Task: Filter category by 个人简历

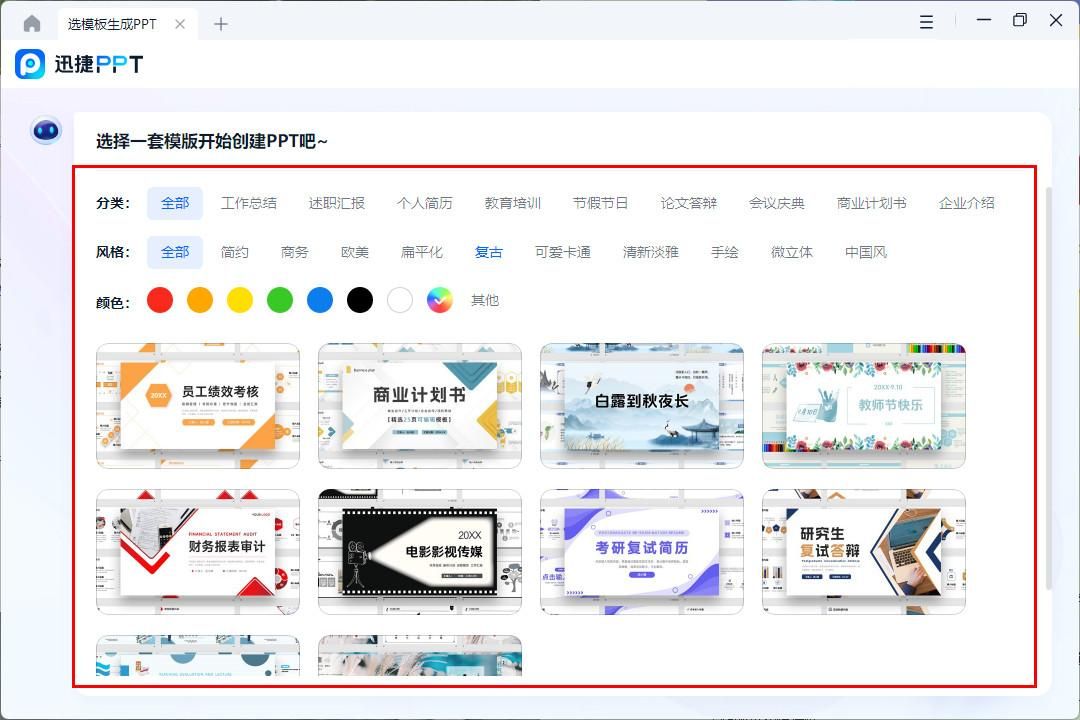Action: [x=425, y=203]
